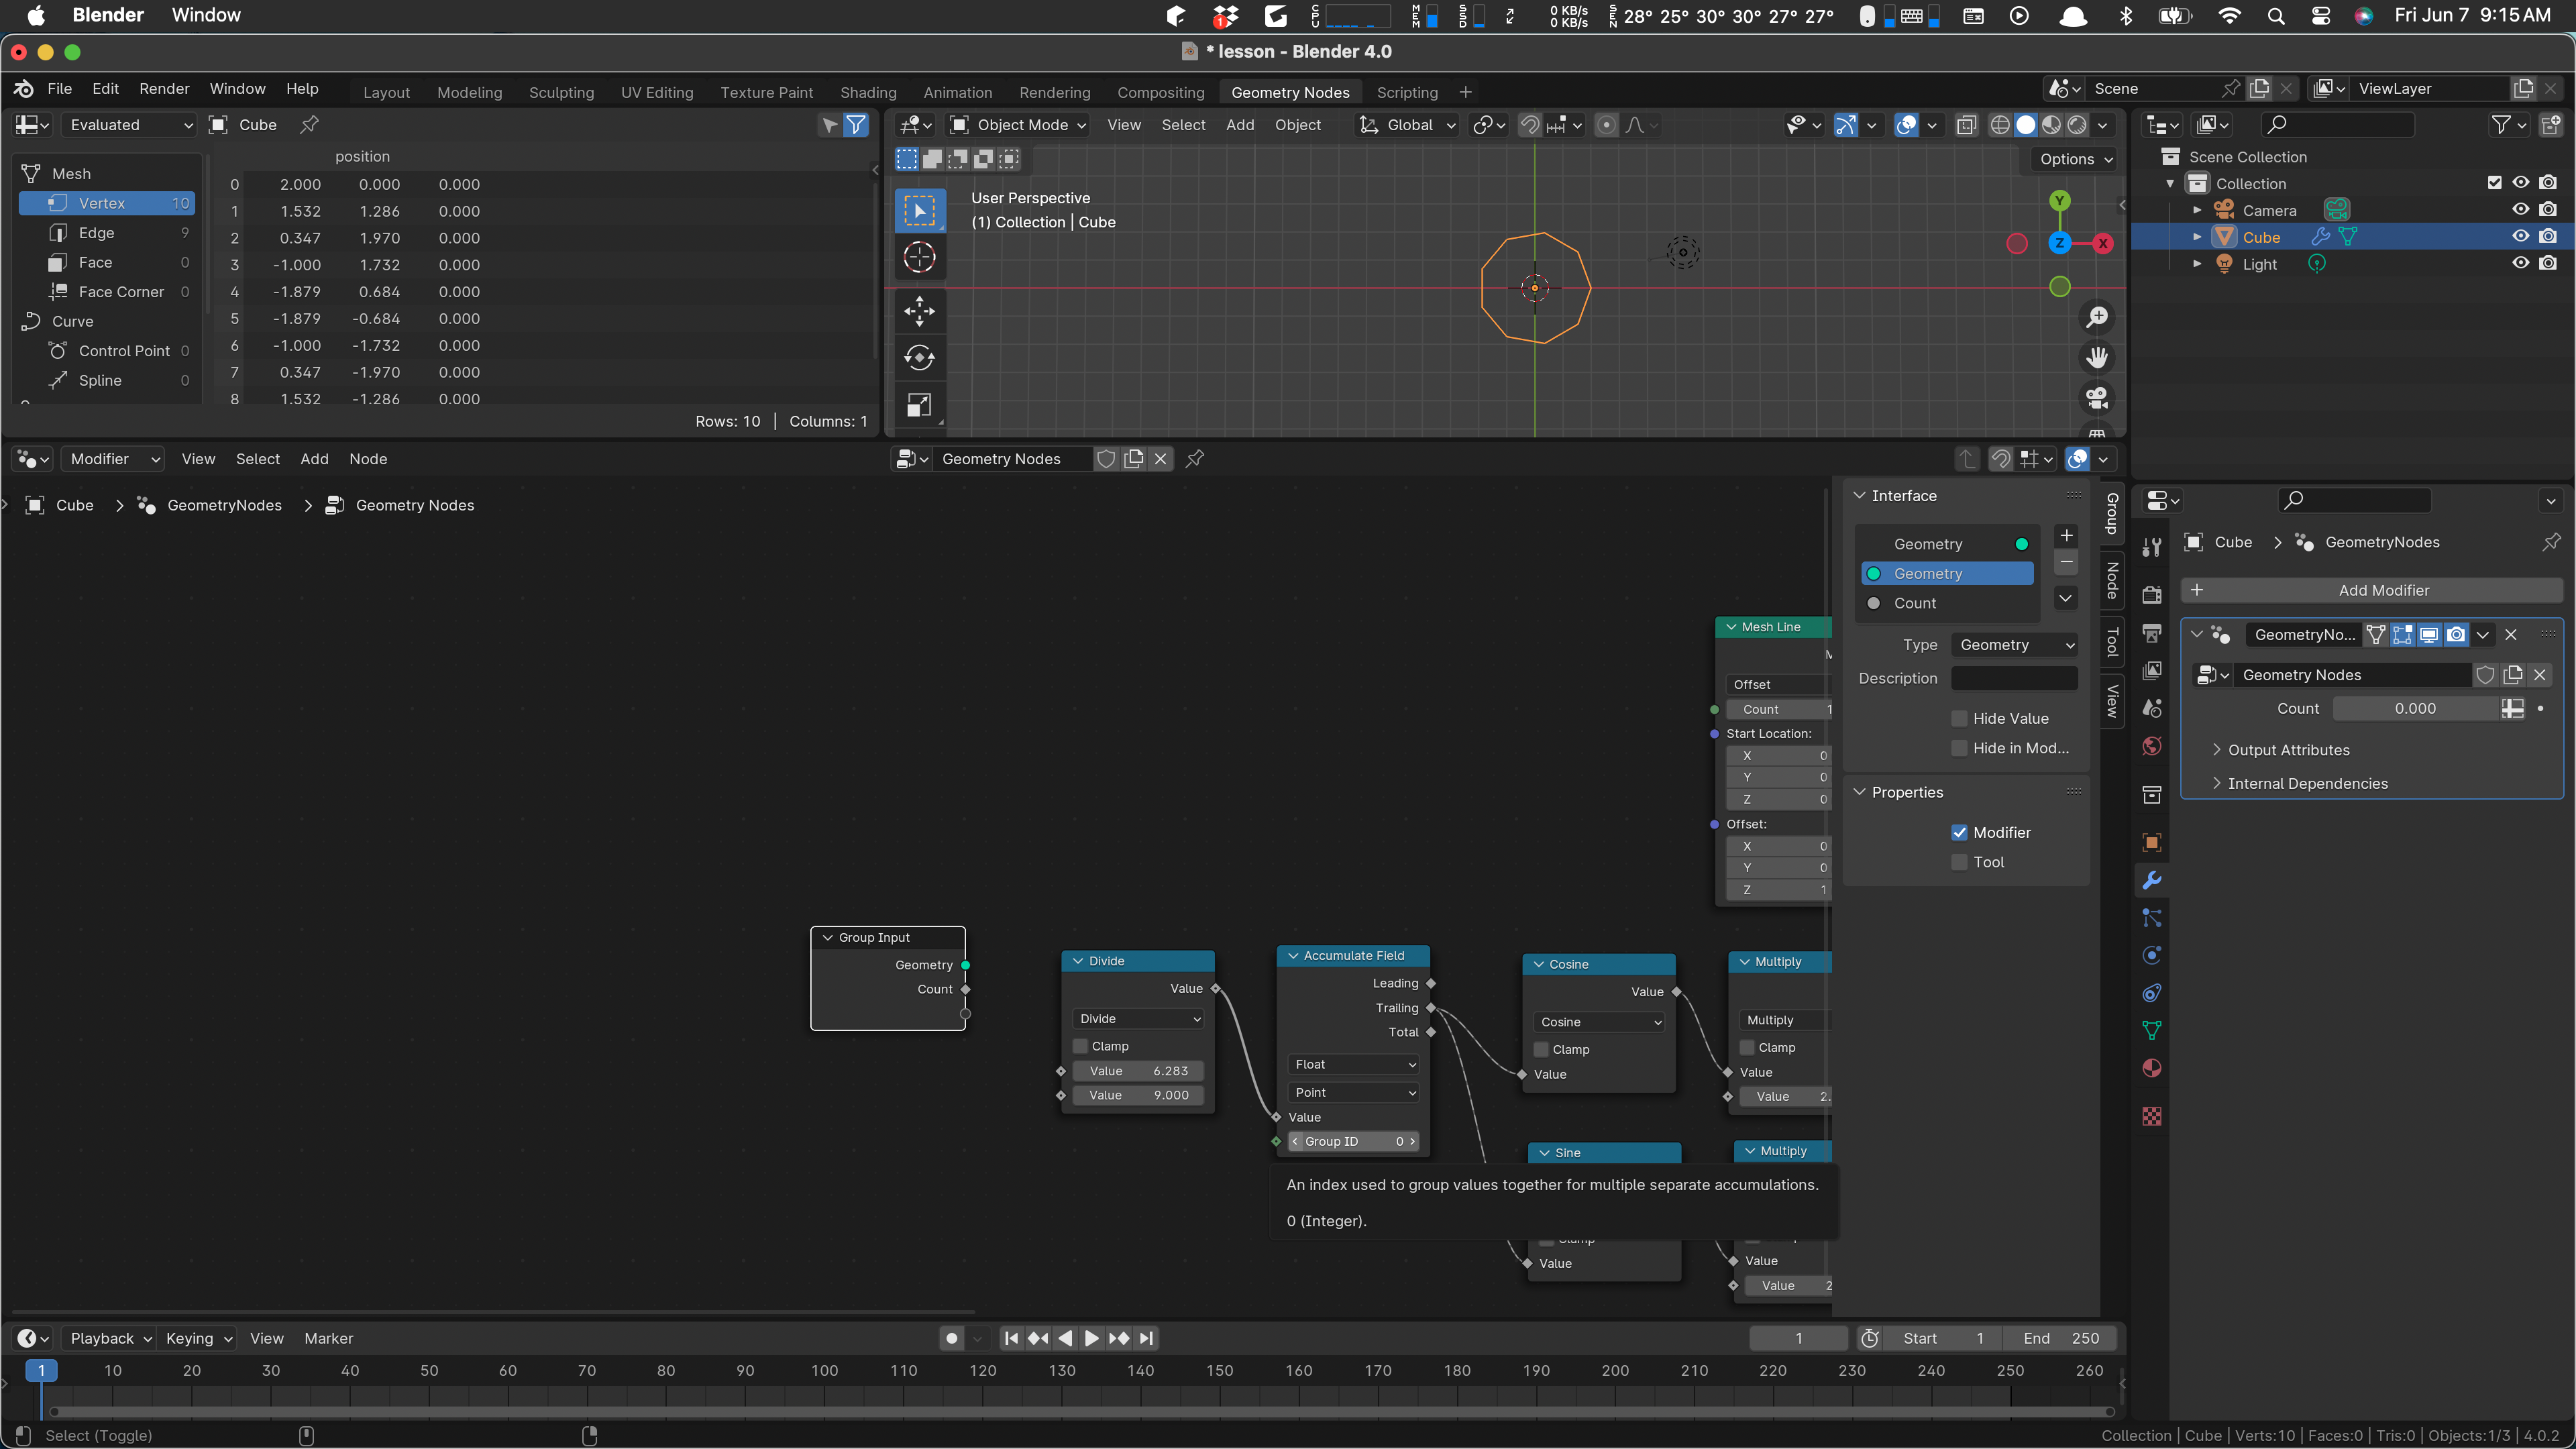Pin the node tree with pin icon
The image size is (2576, 1449).
pyautogui.click(x=1195, y=459)
